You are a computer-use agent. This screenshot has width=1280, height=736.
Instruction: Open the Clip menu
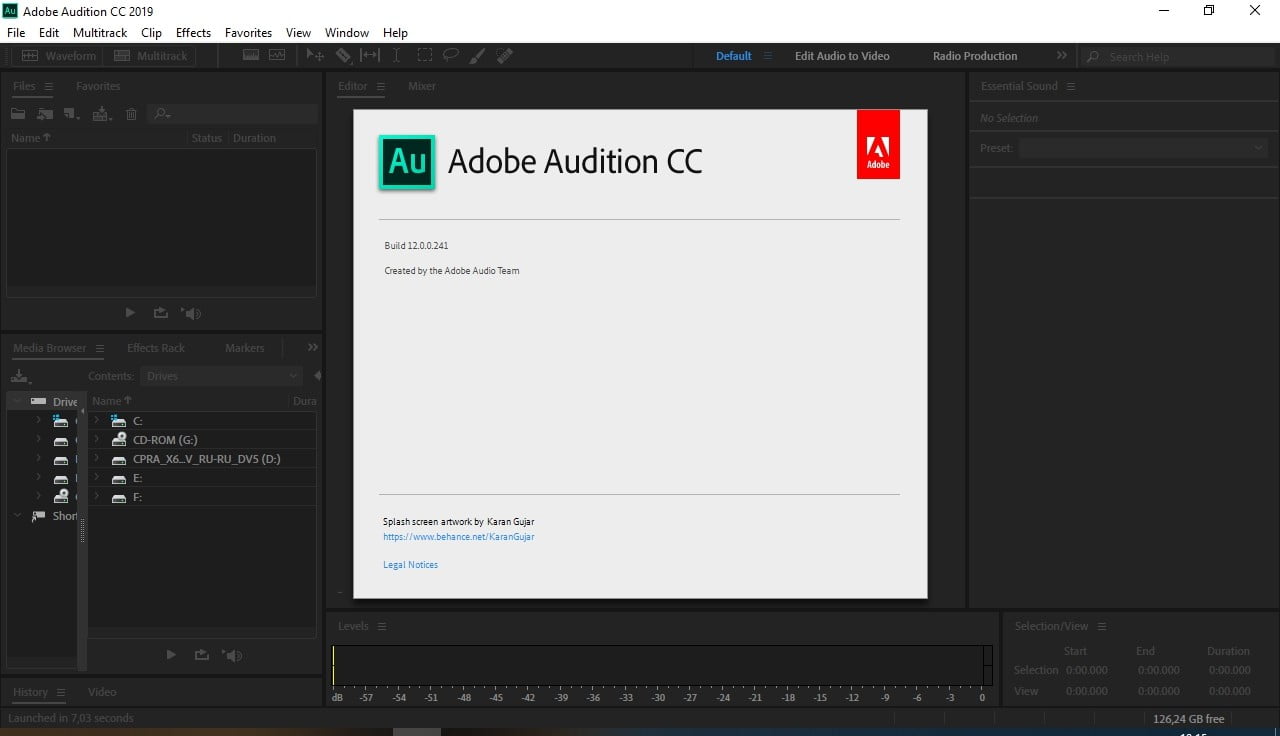(151, 33)
